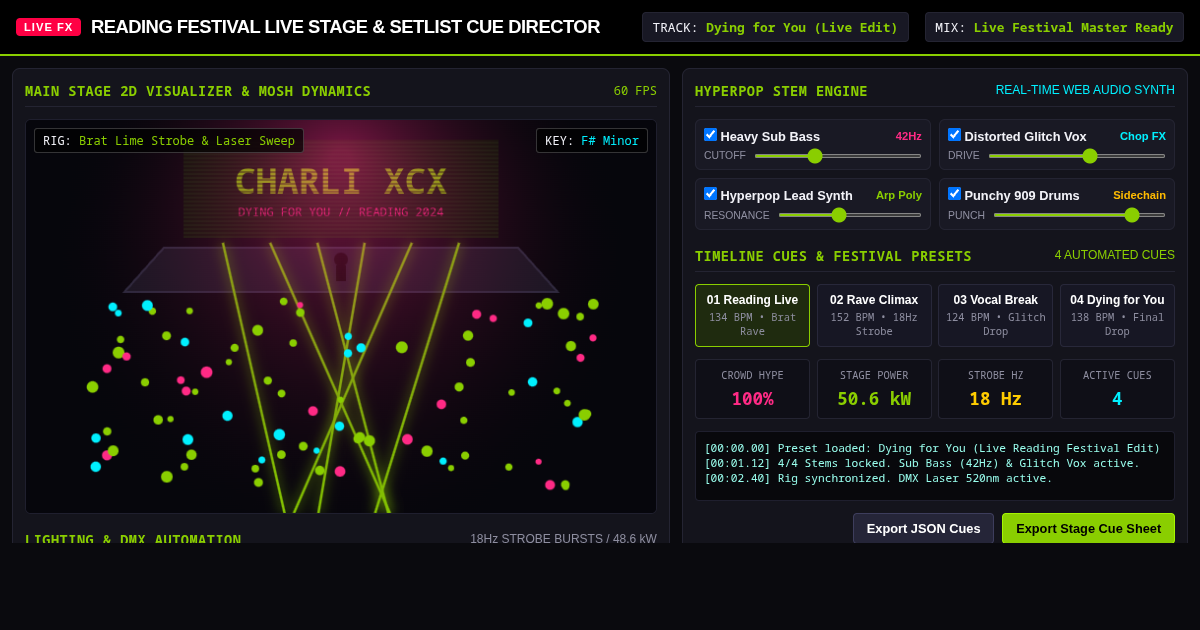Image resolution: width=1200 pixels, height=630 pixels.
Task: Click the Arp Poly tag
Action: point(899,195)
